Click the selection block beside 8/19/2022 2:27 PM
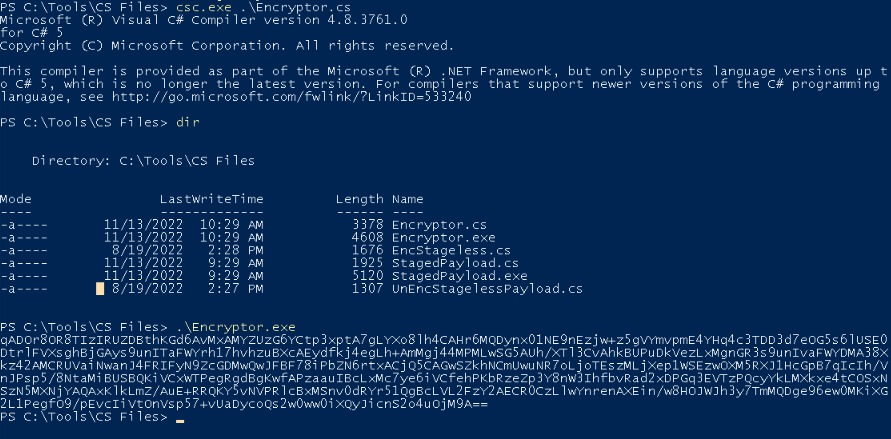 point(100,289)
